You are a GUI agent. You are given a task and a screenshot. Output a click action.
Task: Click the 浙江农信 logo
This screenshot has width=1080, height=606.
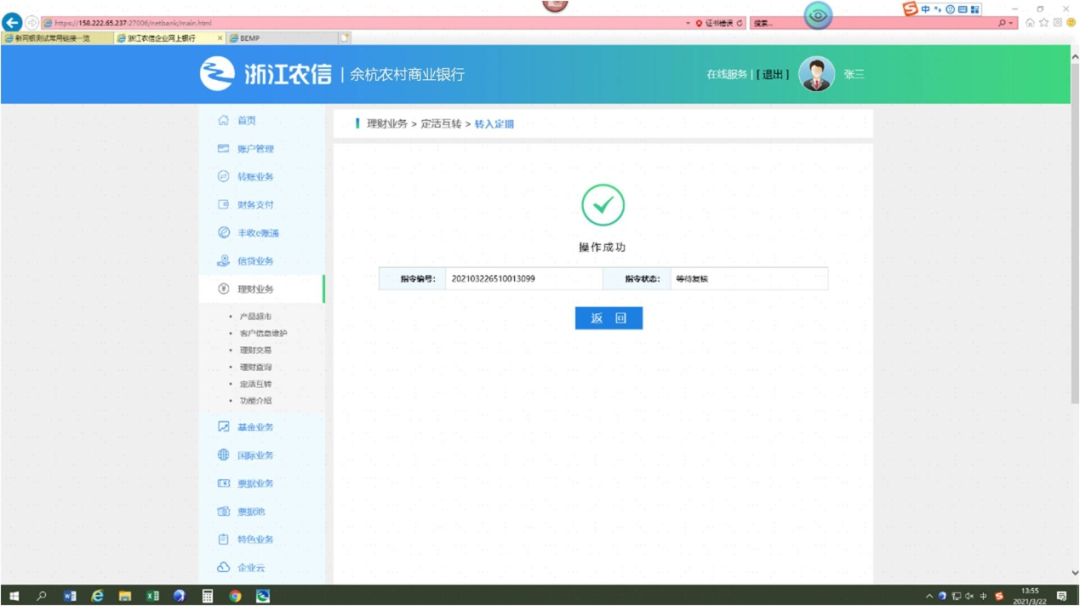(266, 74)
